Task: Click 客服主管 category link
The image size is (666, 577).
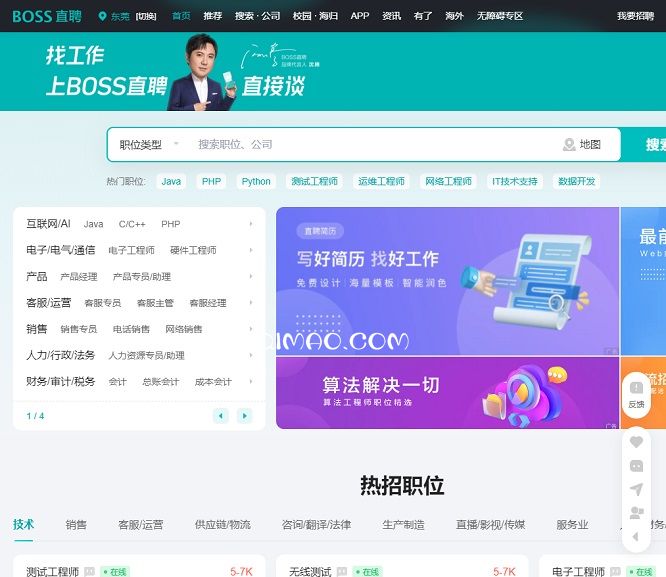Action: click(x=155, y=303)
